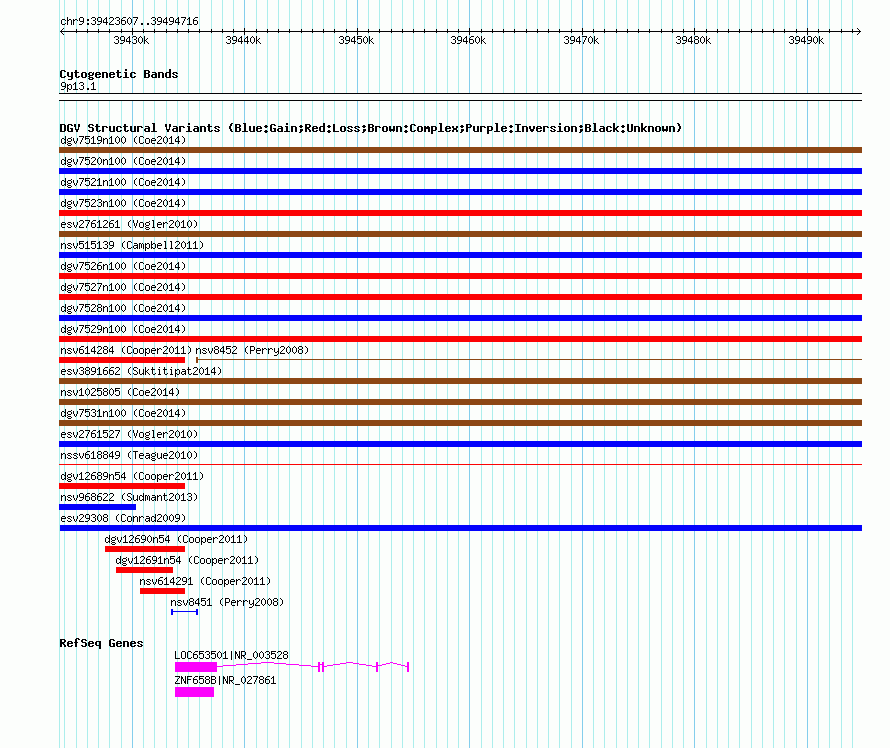Select the ZNF658B|NR_027861 gene block
The image size is (890, 748).
194,692
